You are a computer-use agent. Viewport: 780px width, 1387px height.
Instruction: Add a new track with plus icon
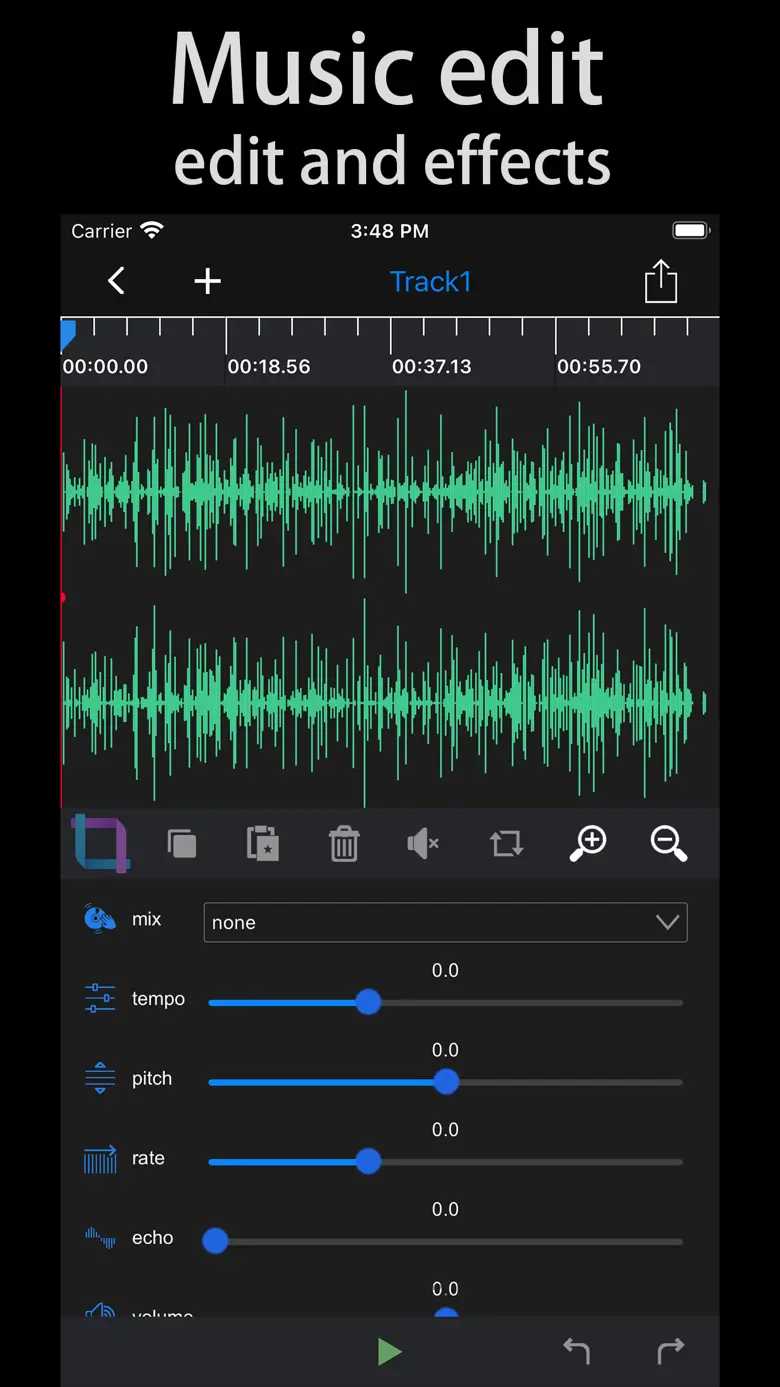pos(207,281)
